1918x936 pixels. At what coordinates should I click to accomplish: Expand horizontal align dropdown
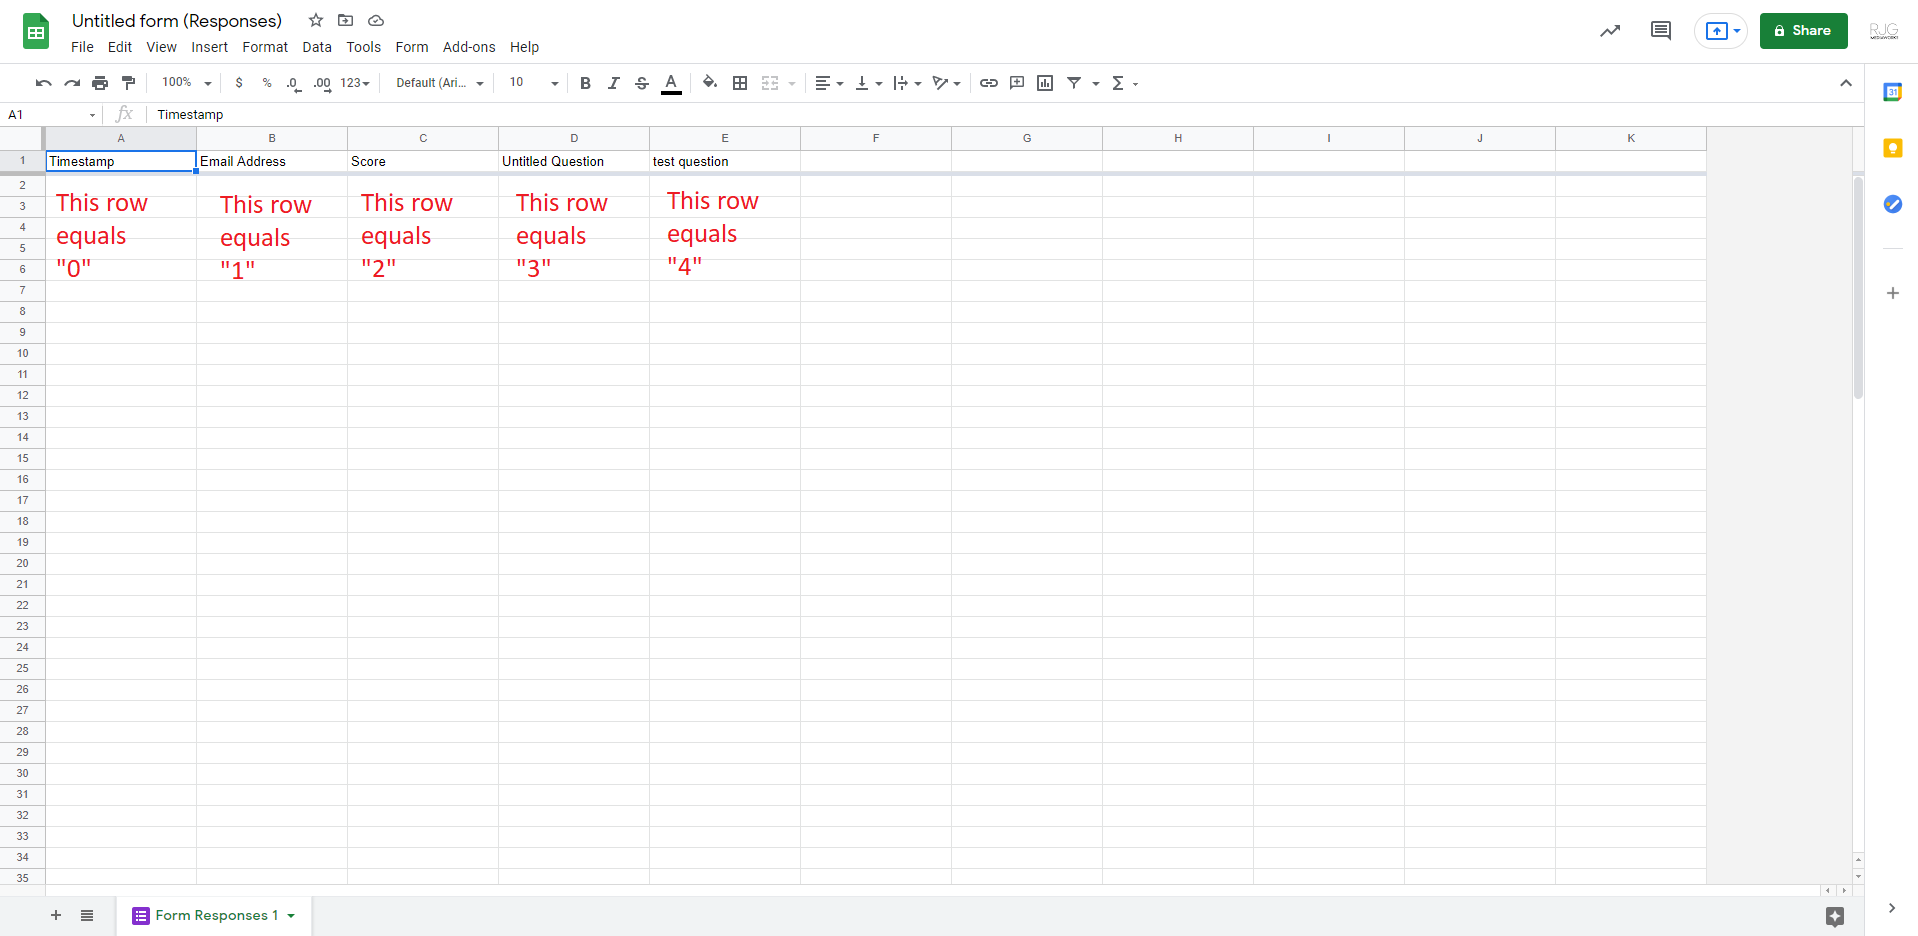(829, 83)
